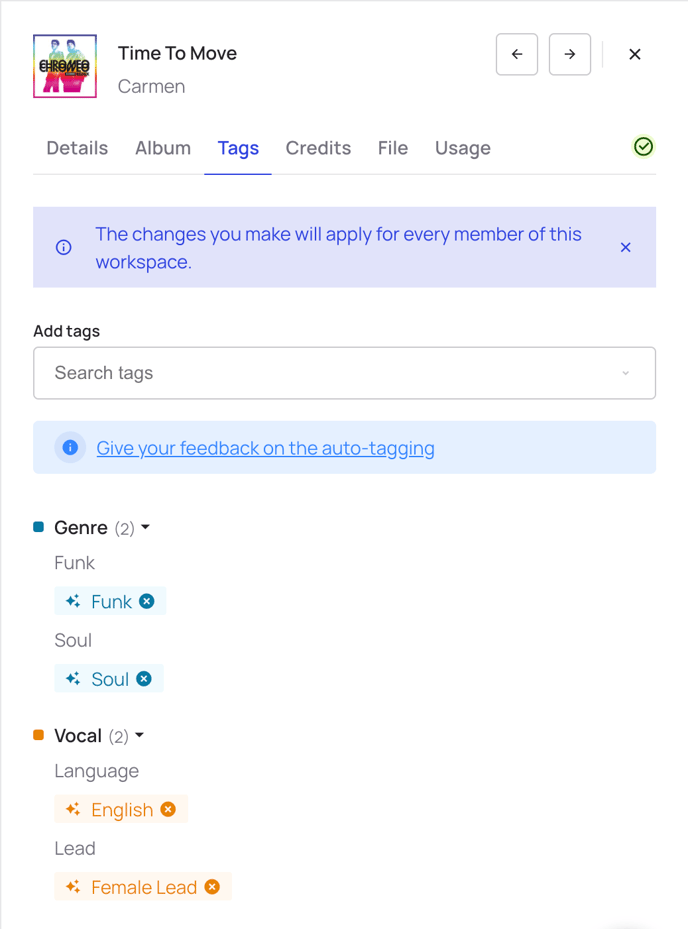
Task: Open the Search tags dropdown arrow
Action: (625, 373)
